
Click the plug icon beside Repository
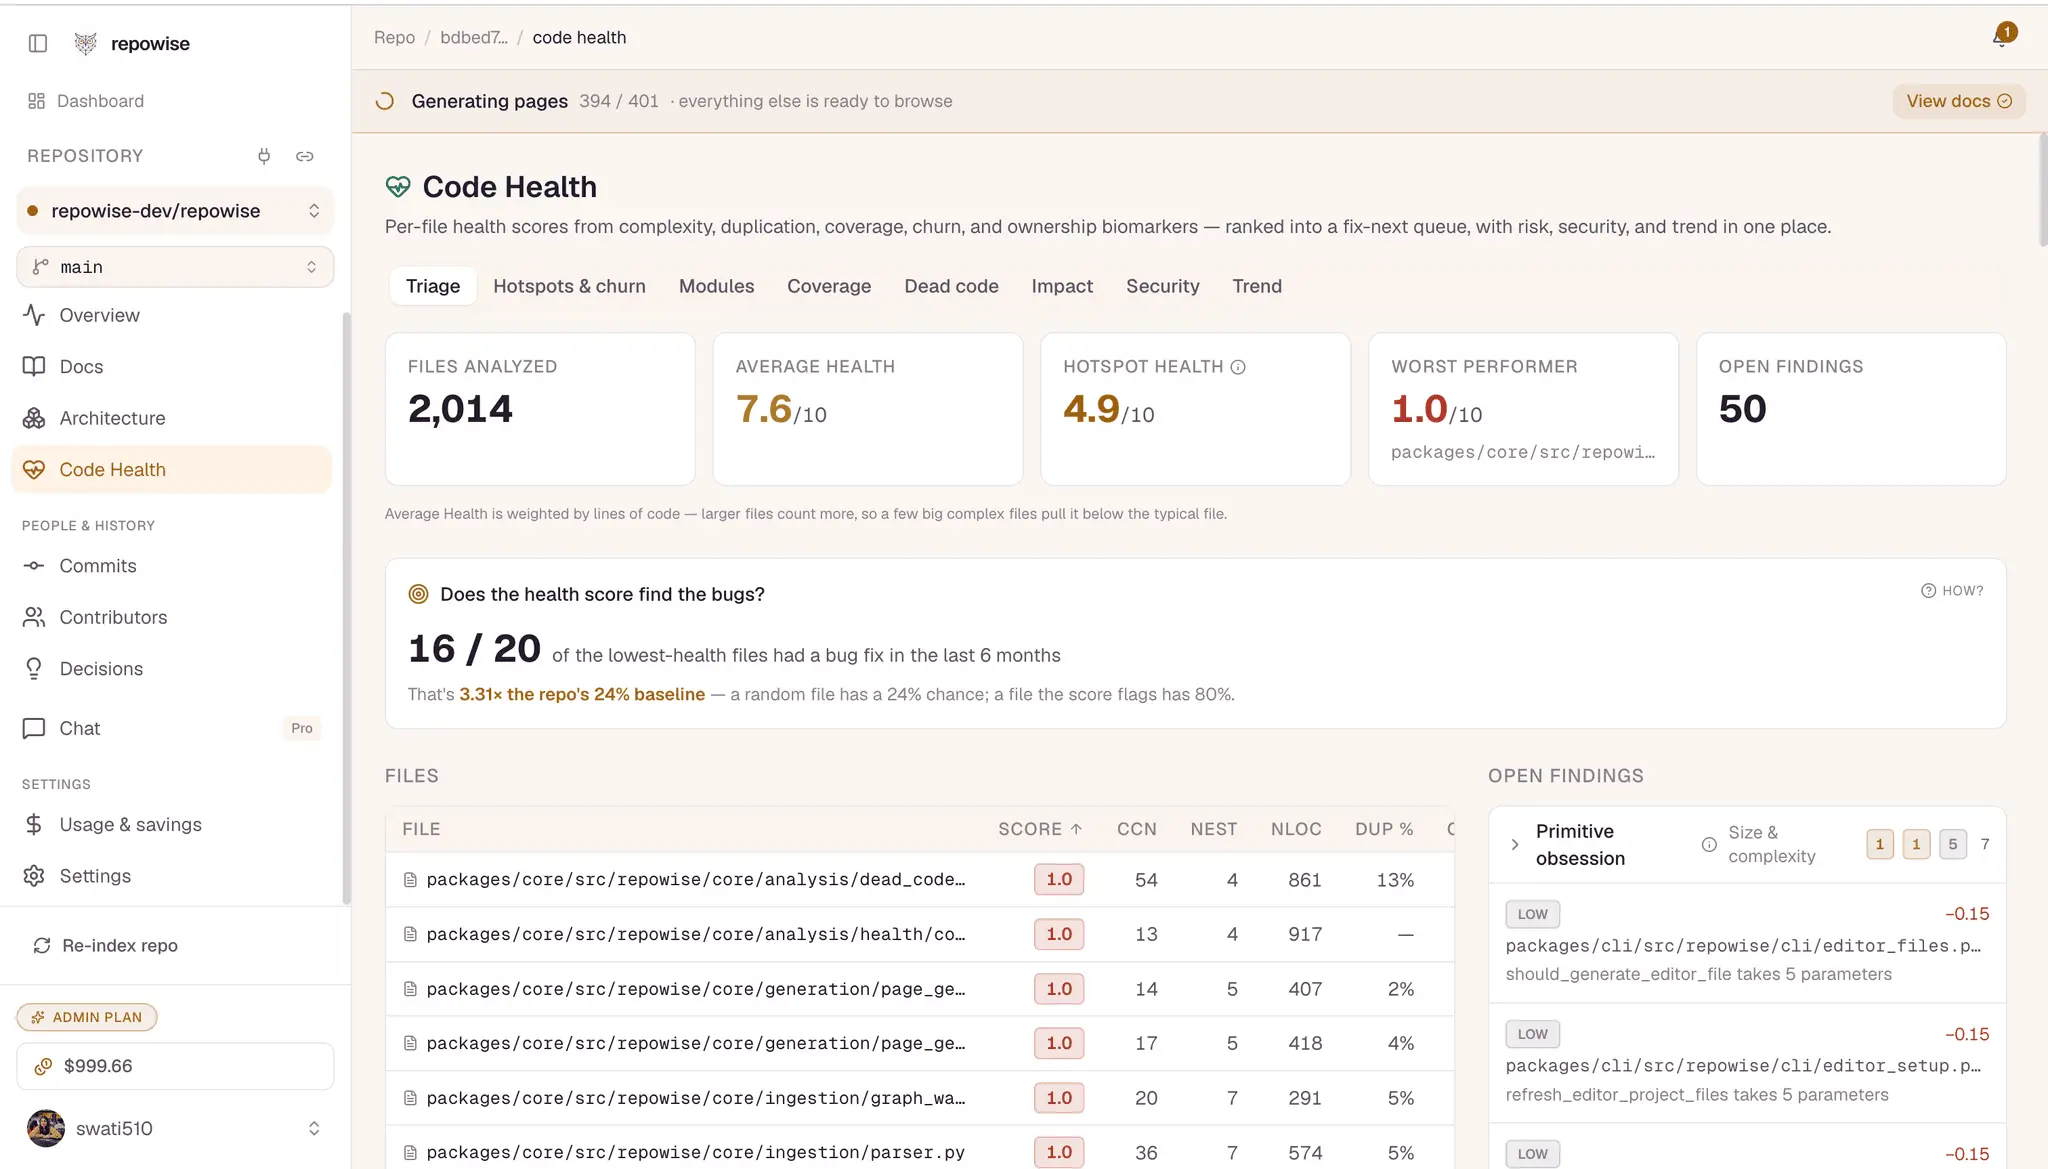264,156
